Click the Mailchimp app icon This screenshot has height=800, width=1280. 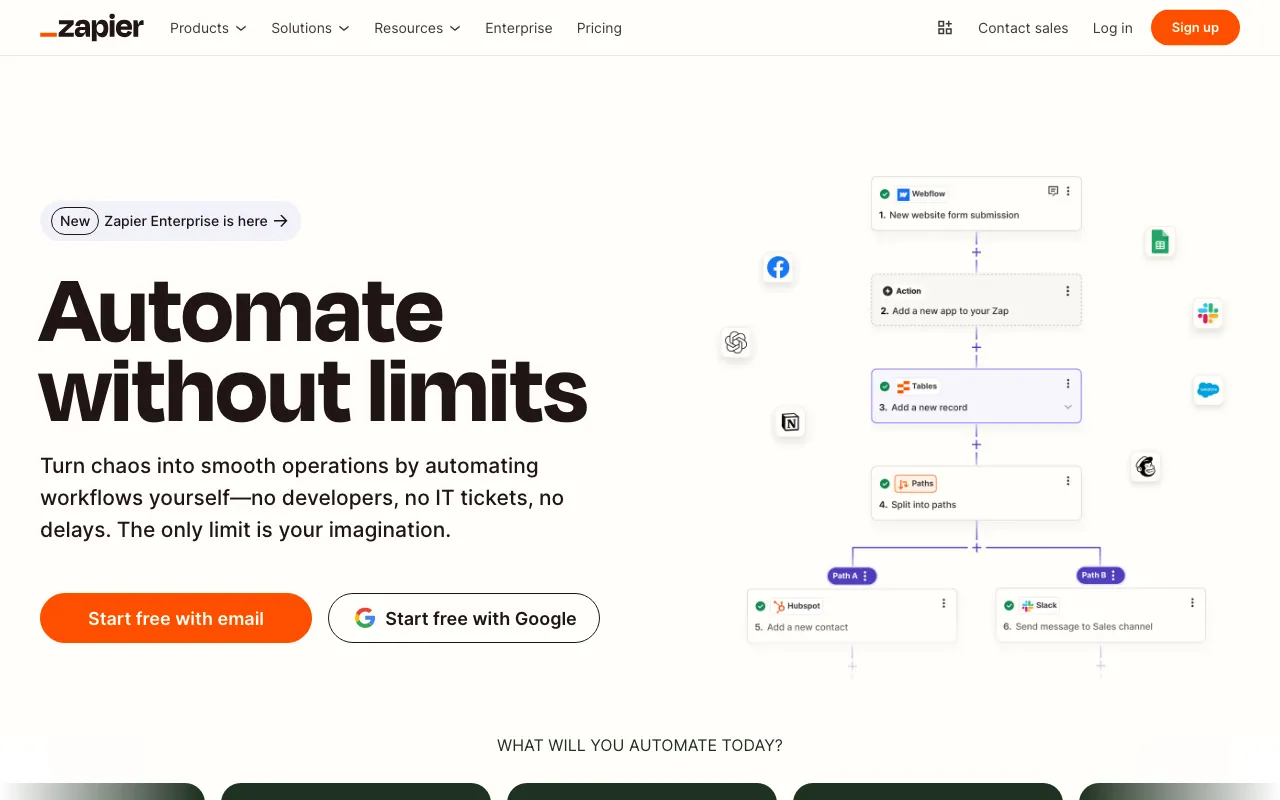pyautogui.click(x=1145, y=466)
